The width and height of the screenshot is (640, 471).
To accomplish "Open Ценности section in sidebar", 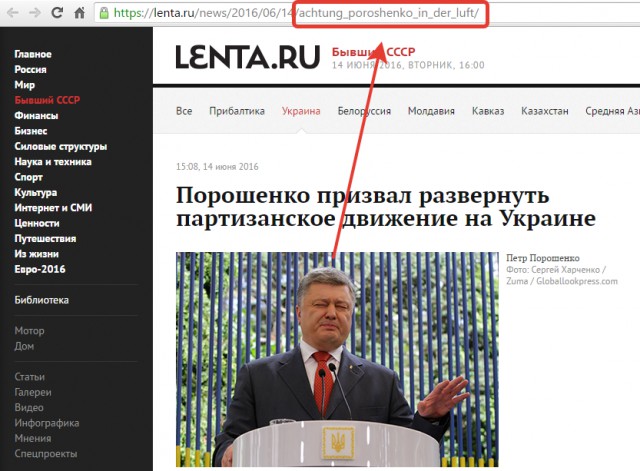I will pyautogui.click(x=37, y=223).
